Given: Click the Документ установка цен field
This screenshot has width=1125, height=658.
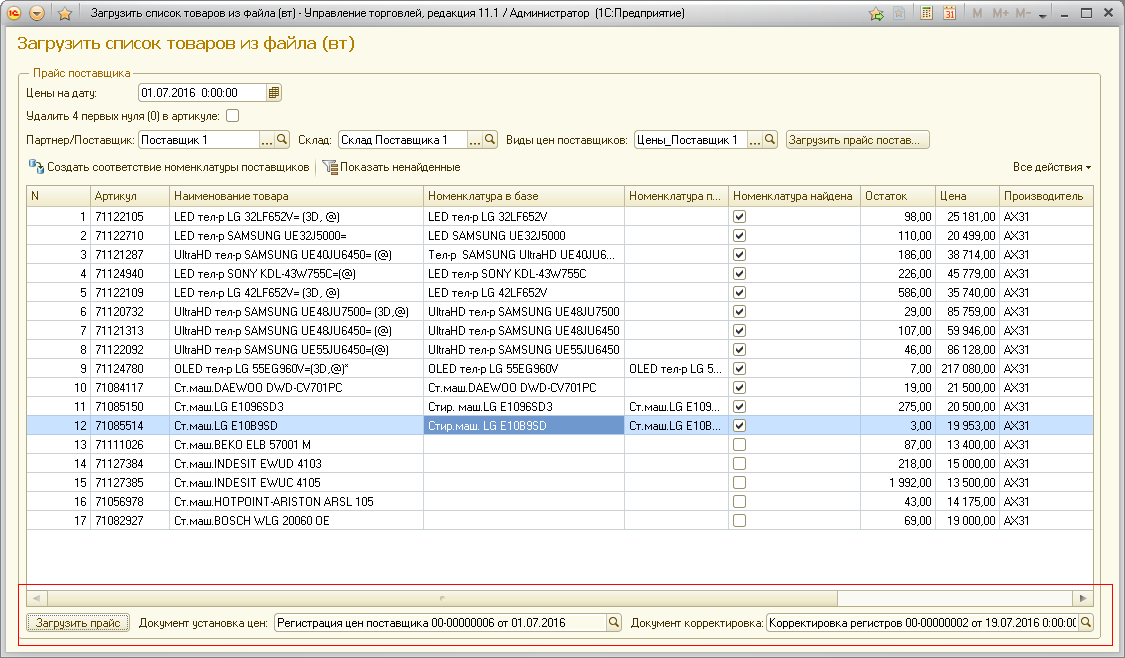Looking at the screenshot, I should tap(441, 622).
